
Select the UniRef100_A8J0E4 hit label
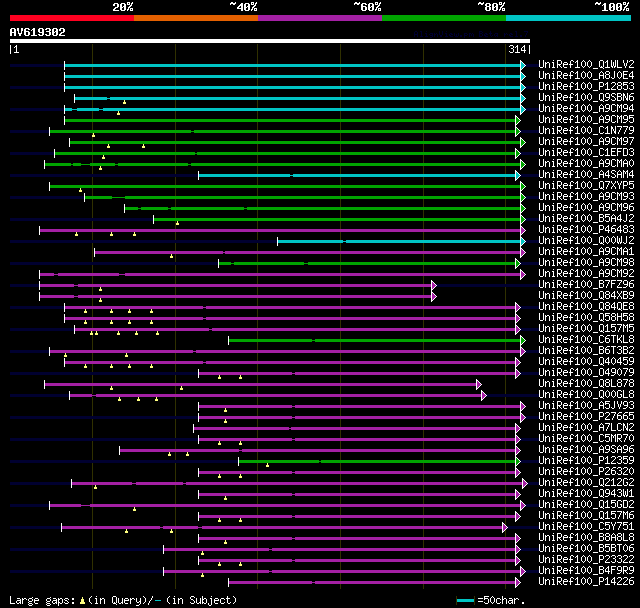click(x=586, y=75)
